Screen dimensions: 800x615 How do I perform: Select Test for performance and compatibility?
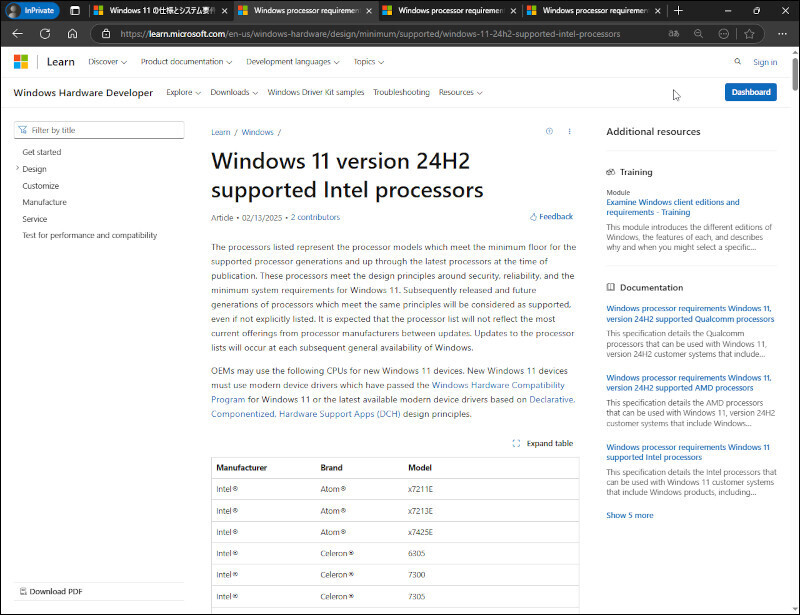90,235
